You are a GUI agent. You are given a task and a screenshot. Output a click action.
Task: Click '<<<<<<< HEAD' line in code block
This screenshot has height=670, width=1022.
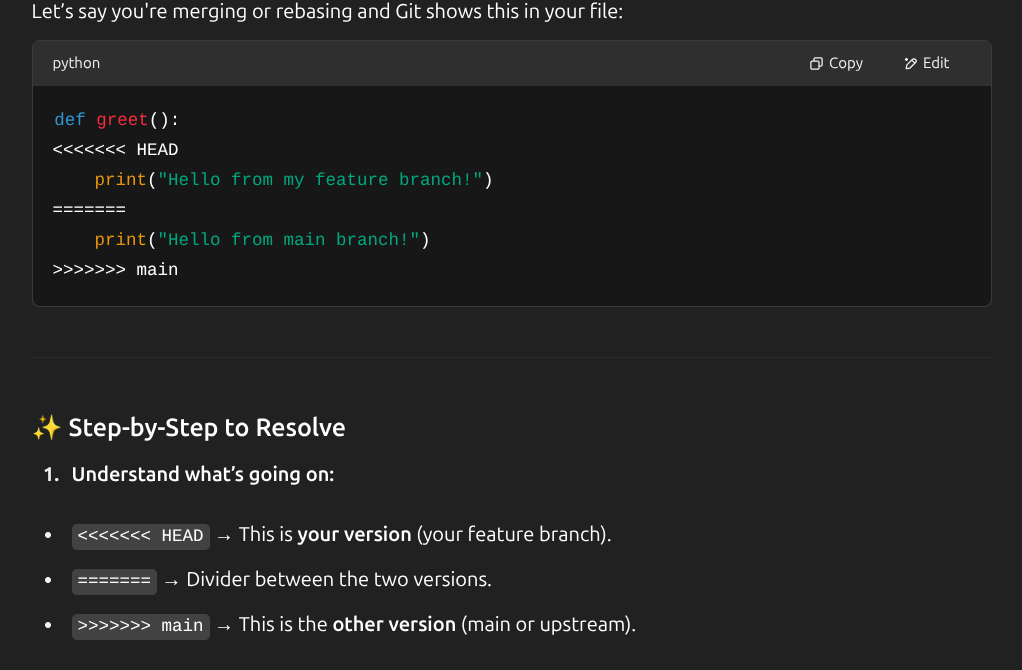[x=115, y=150]
